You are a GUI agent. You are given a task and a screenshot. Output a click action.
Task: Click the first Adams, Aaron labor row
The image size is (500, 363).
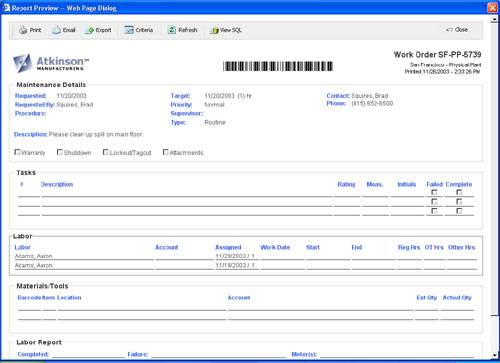tap(246, 256)
